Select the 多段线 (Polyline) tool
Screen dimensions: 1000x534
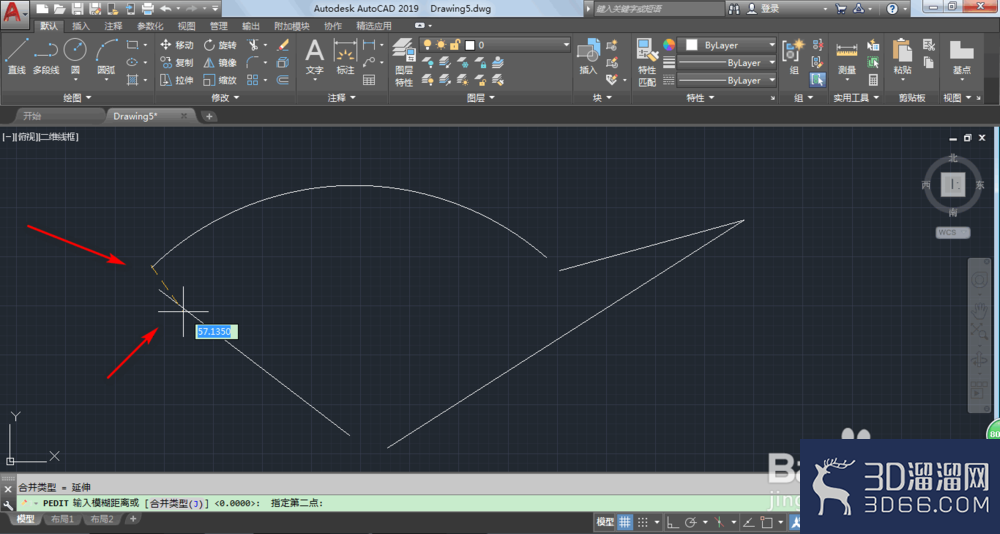pyautogui.click(x=45, y=56)
